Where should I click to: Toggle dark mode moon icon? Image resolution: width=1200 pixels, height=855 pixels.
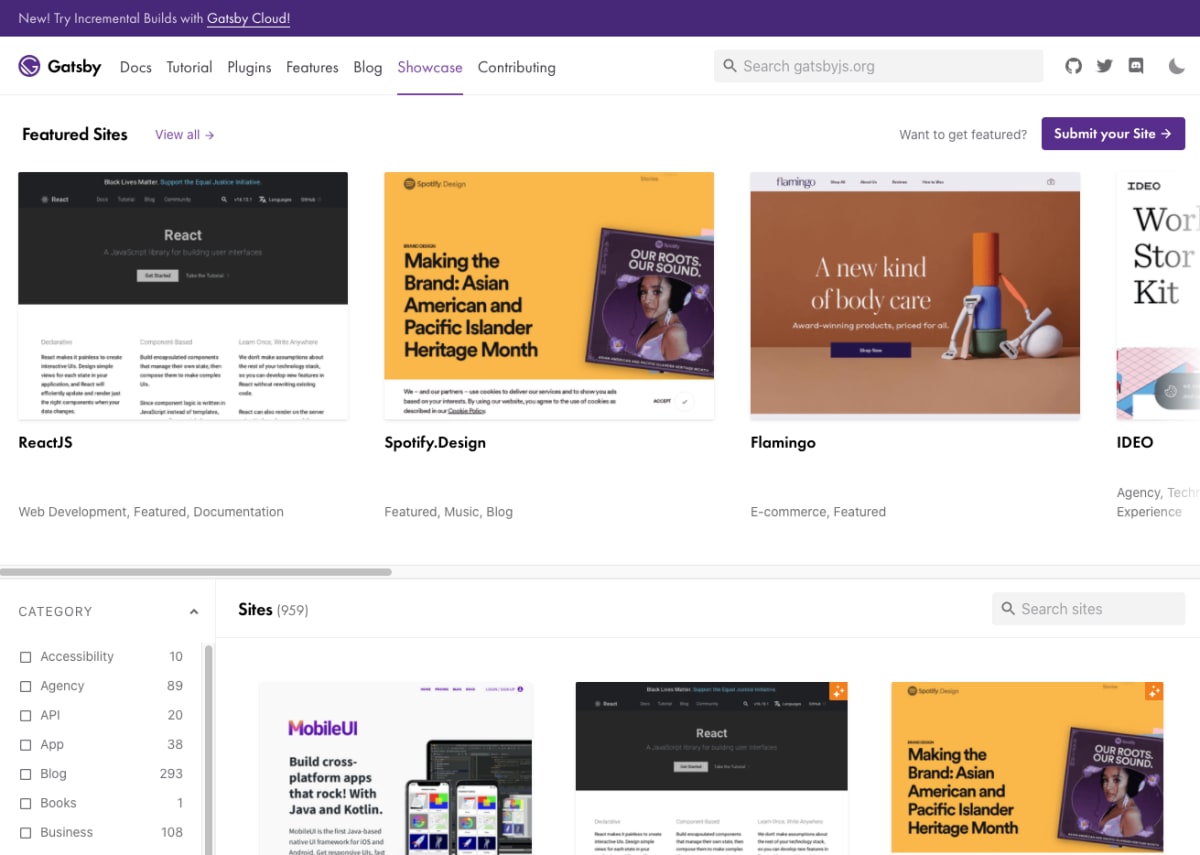tap(1177, 66)
